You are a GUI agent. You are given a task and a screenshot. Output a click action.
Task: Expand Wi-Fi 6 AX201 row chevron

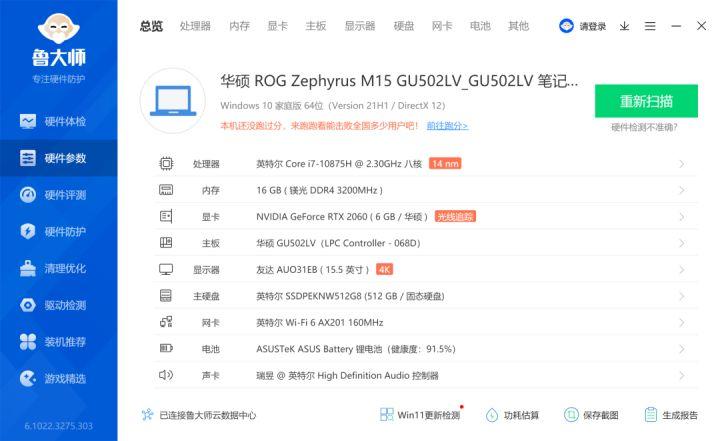[x=681, y=322]
